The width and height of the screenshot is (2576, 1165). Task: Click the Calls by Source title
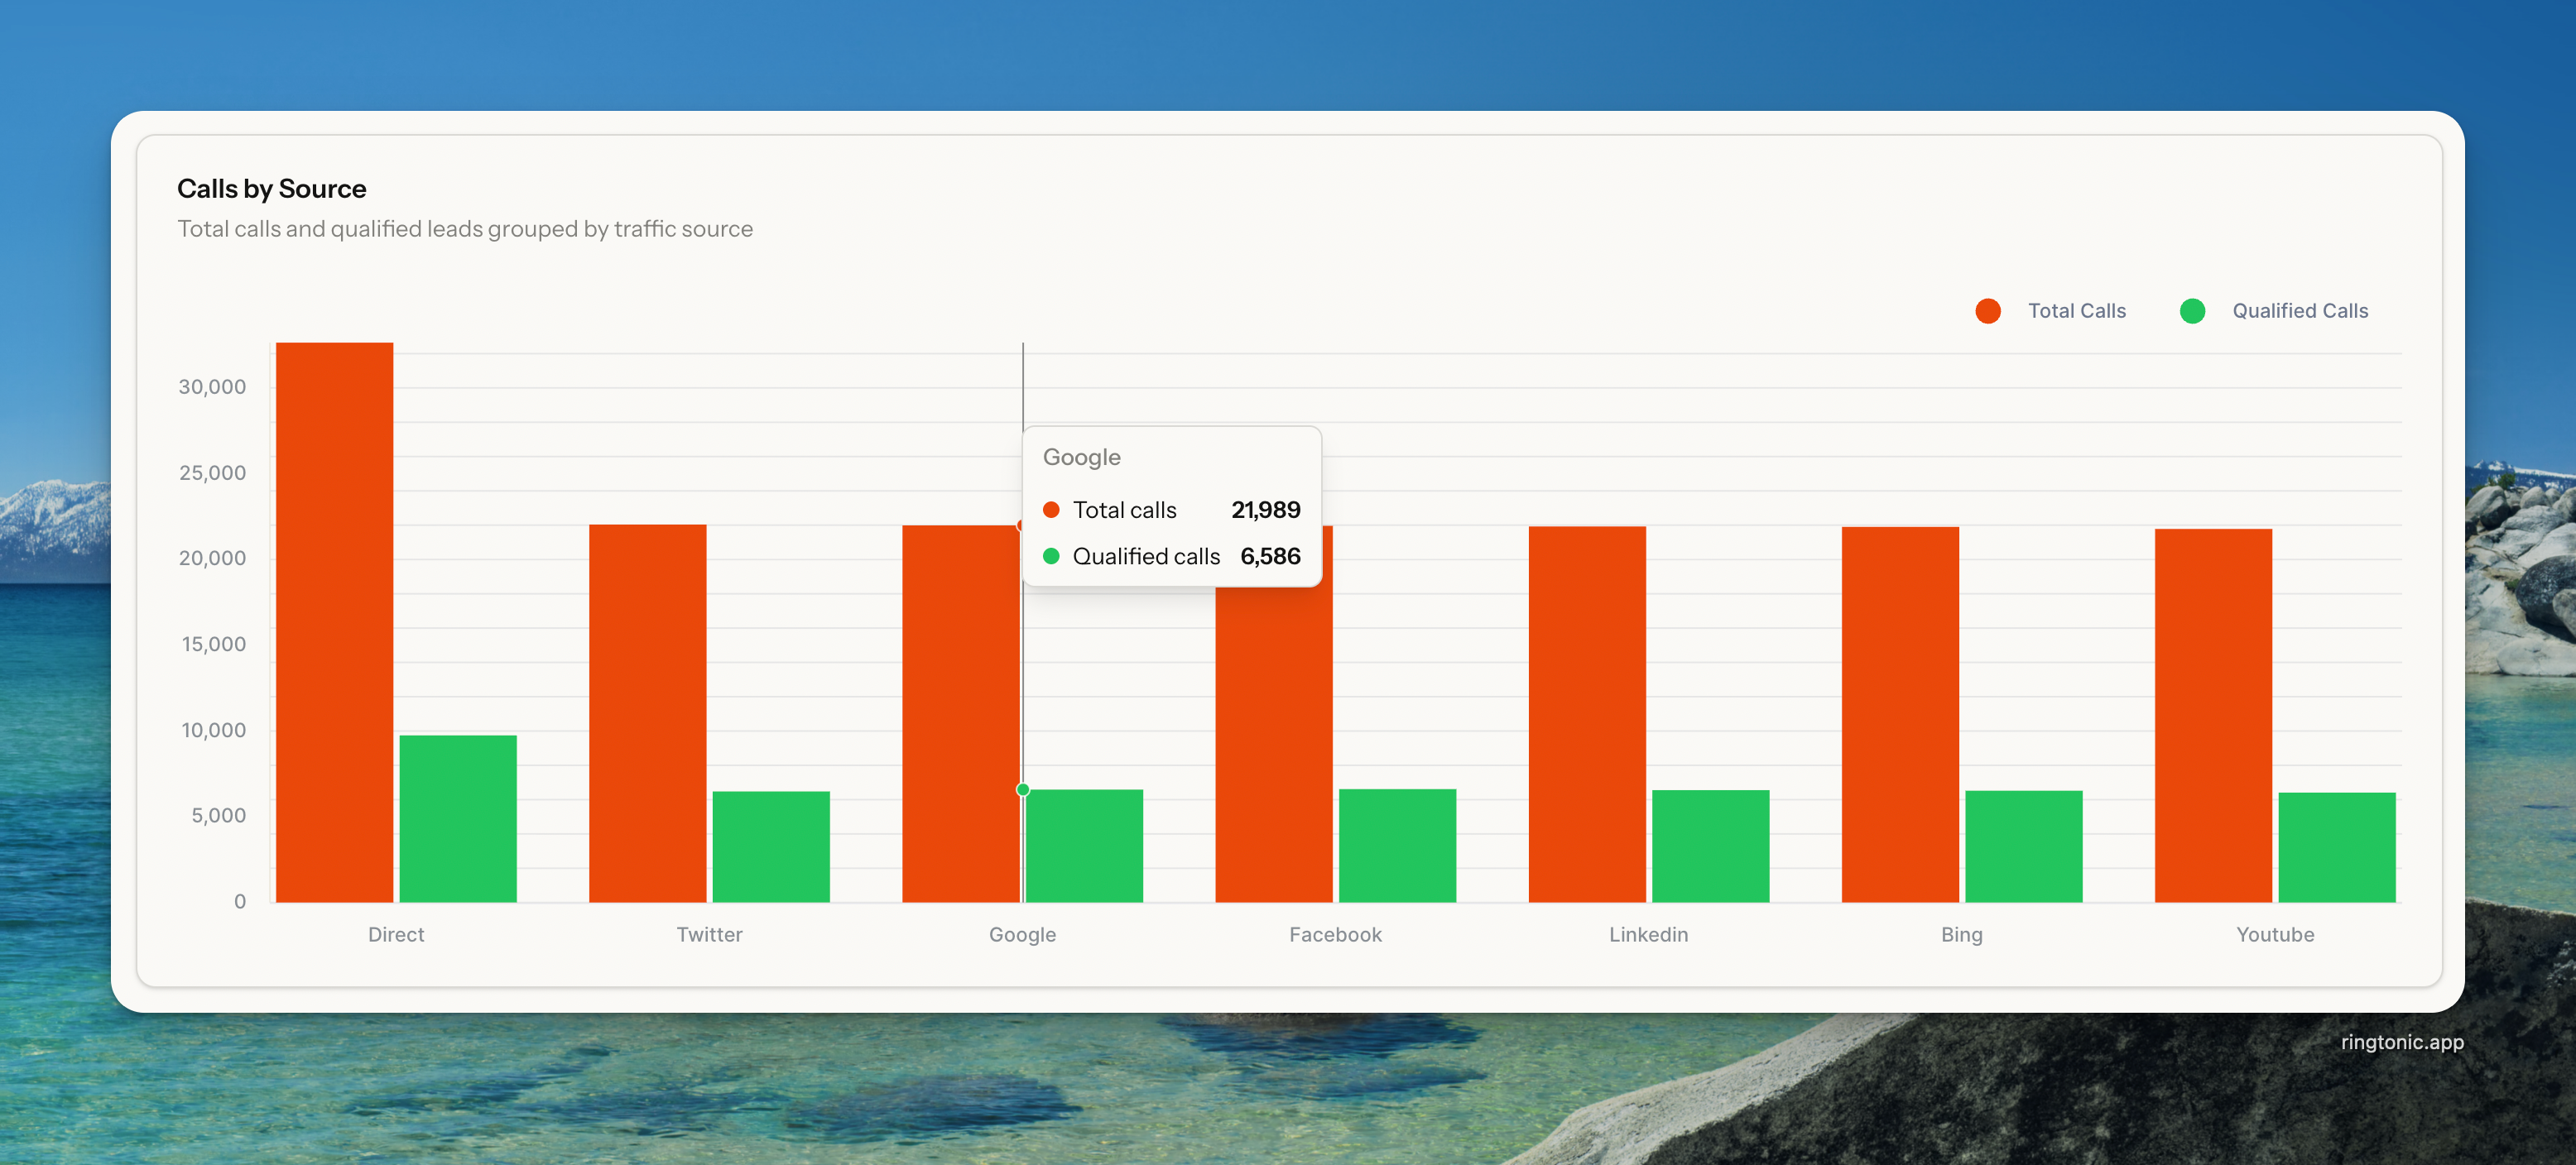click(x=271, y=188)
